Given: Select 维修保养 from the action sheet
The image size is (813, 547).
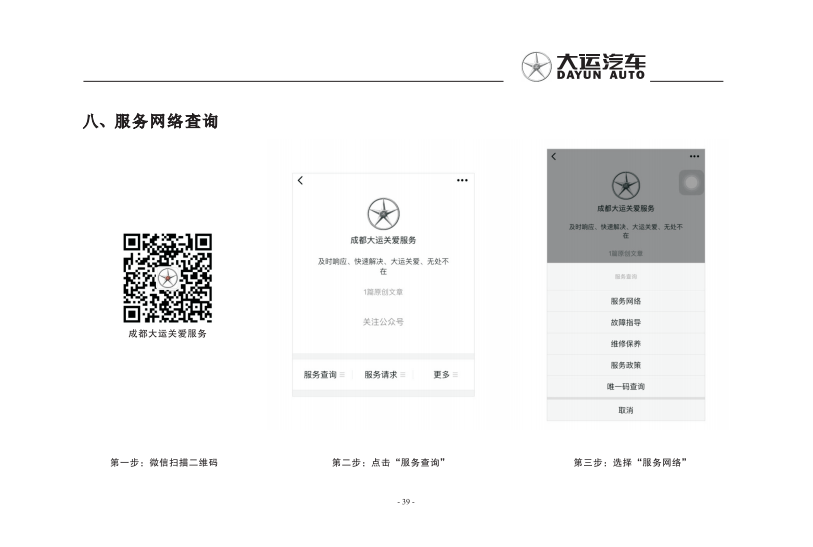Looking at the screenshot, I should pos(626,344).
